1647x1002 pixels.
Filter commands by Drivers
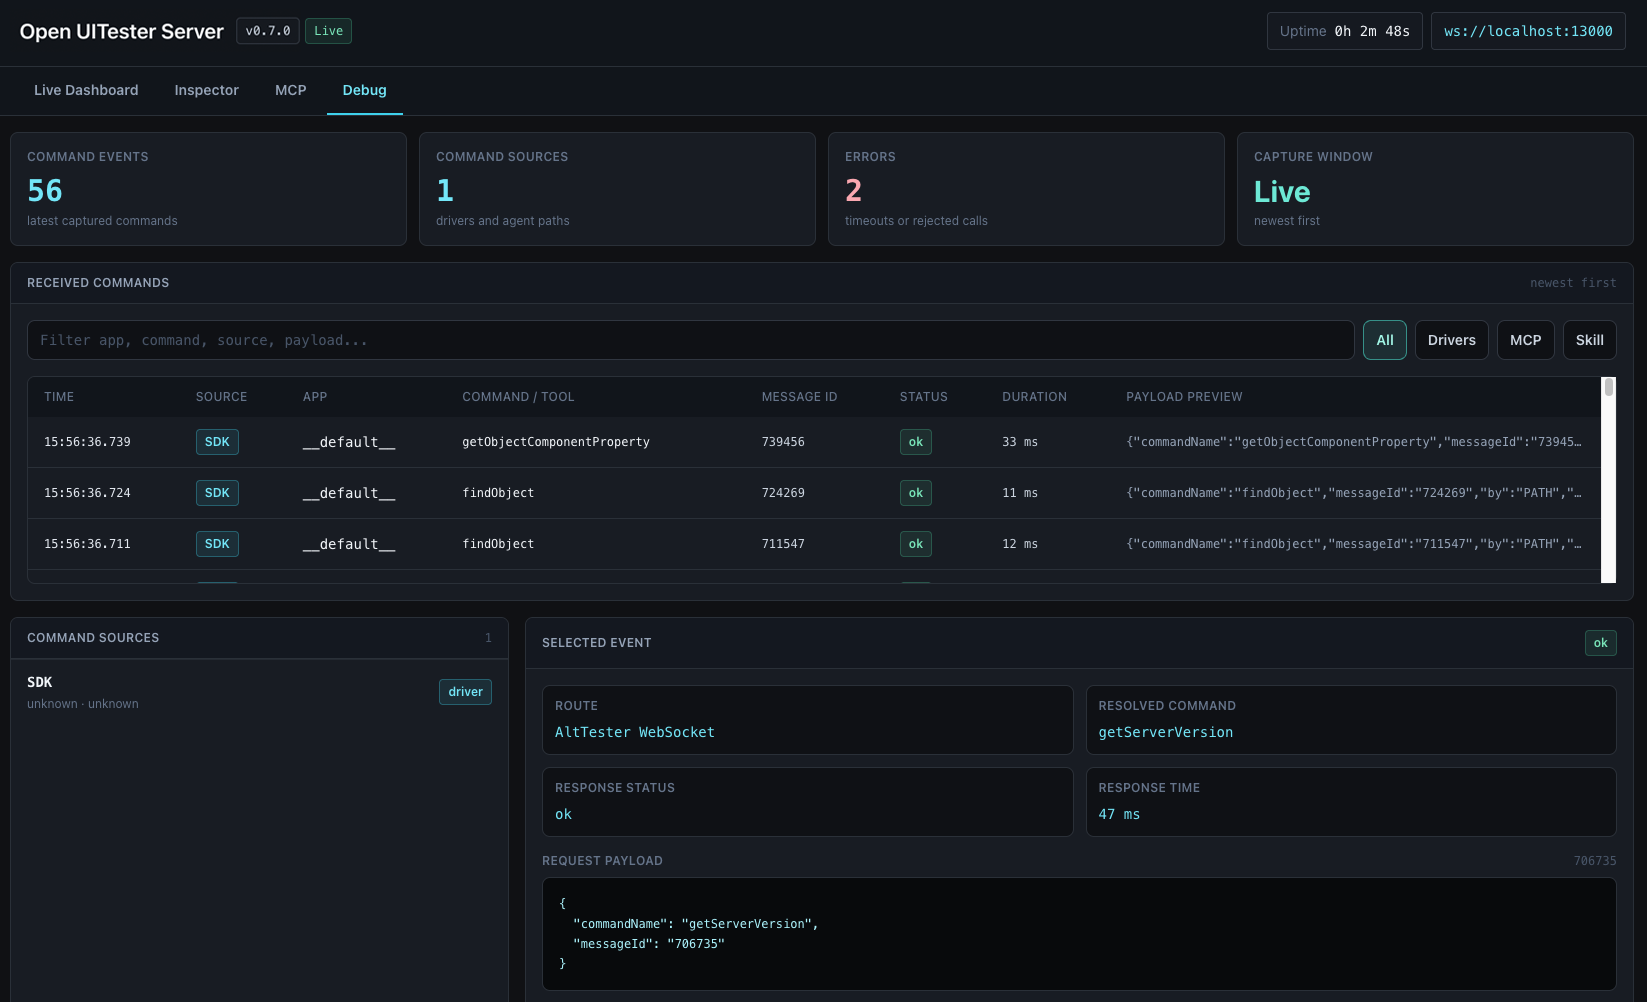1452,340
